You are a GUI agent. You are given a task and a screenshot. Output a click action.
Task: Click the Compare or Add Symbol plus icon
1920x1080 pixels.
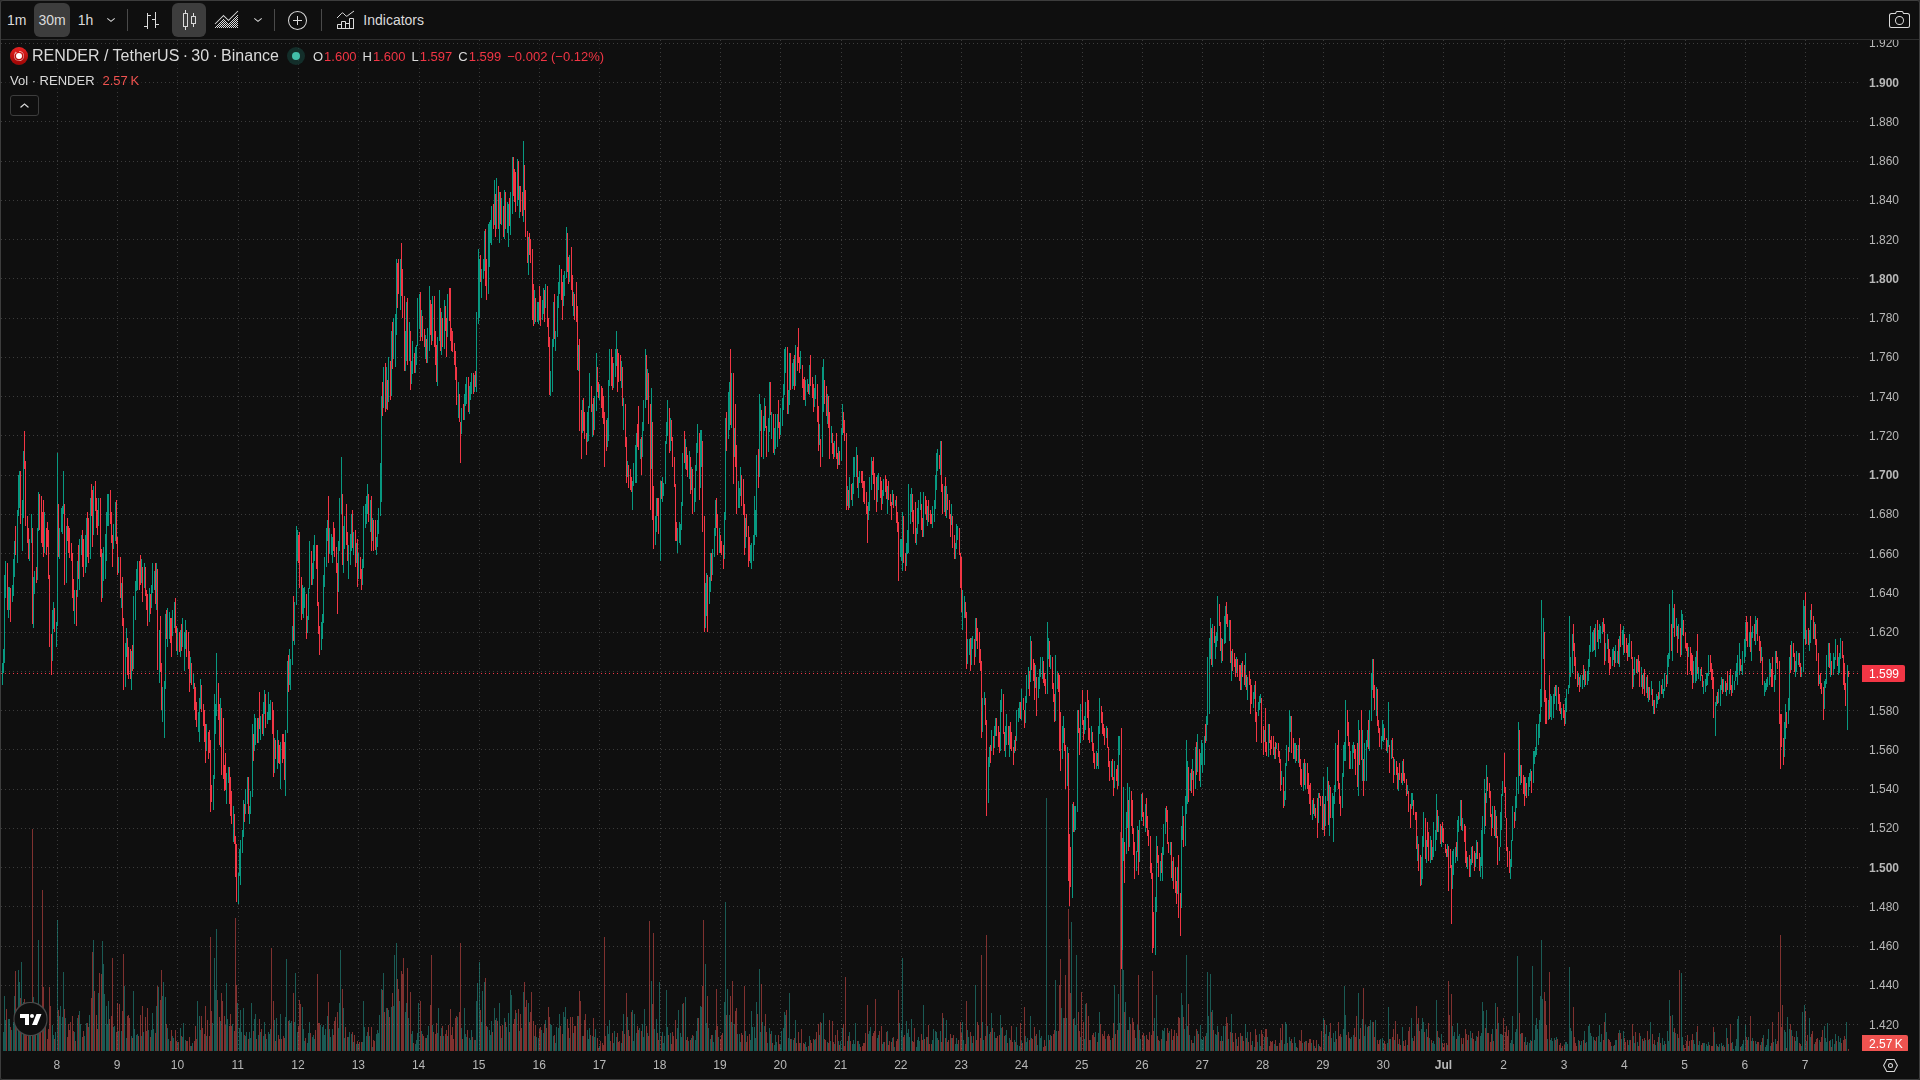pos(297,20)
